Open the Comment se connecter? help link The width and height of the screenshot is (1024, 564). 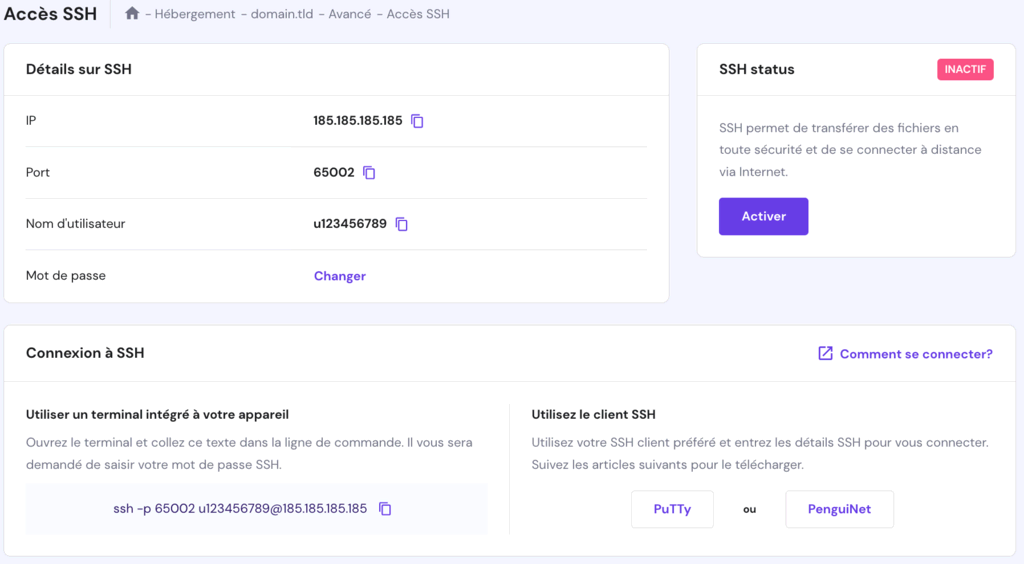coord(916,354)
